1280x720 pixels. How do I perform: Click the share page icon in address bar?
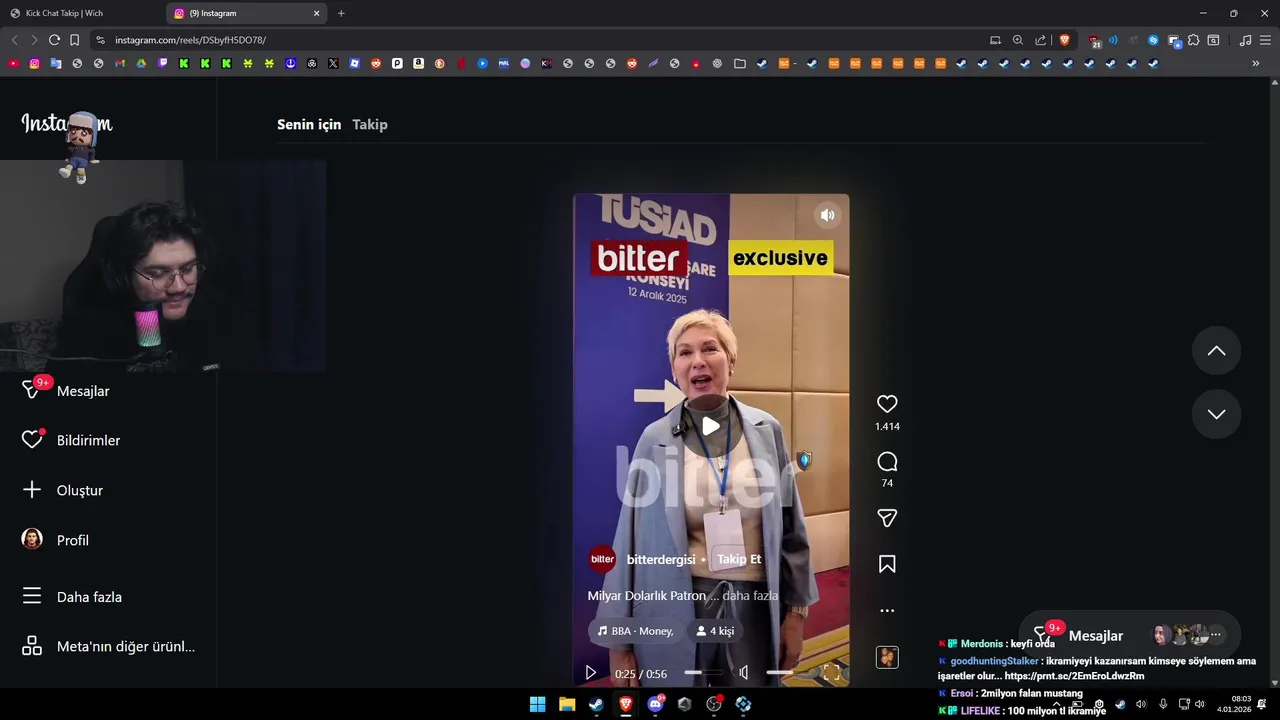coord(1041,40)
